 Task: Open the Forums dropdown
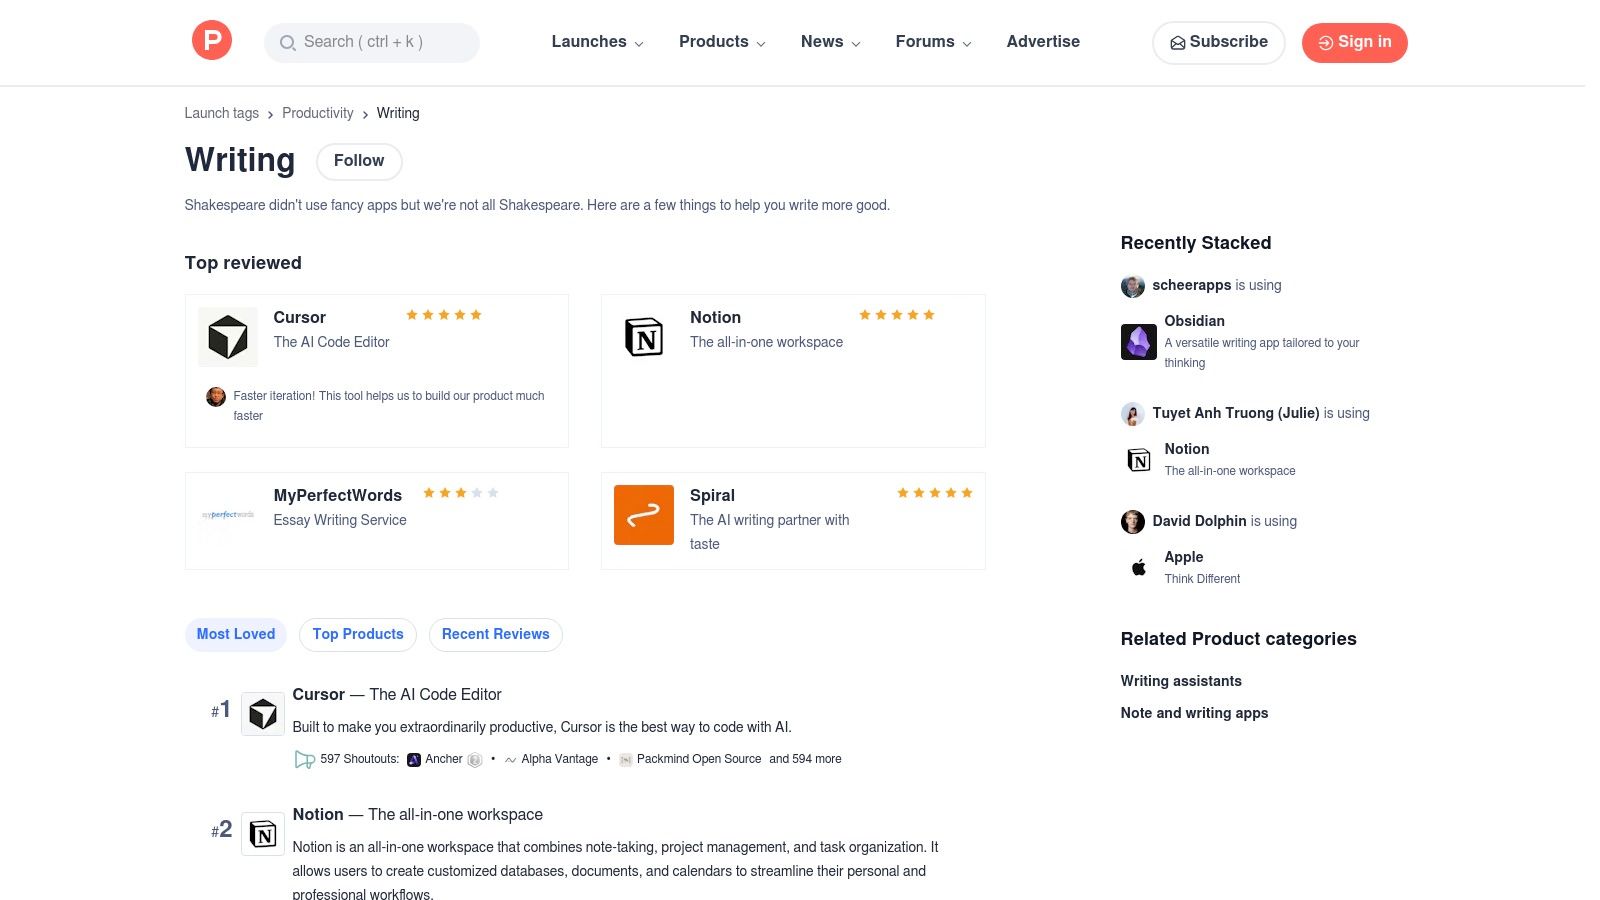pyautogui.click(x=931, y=42)
